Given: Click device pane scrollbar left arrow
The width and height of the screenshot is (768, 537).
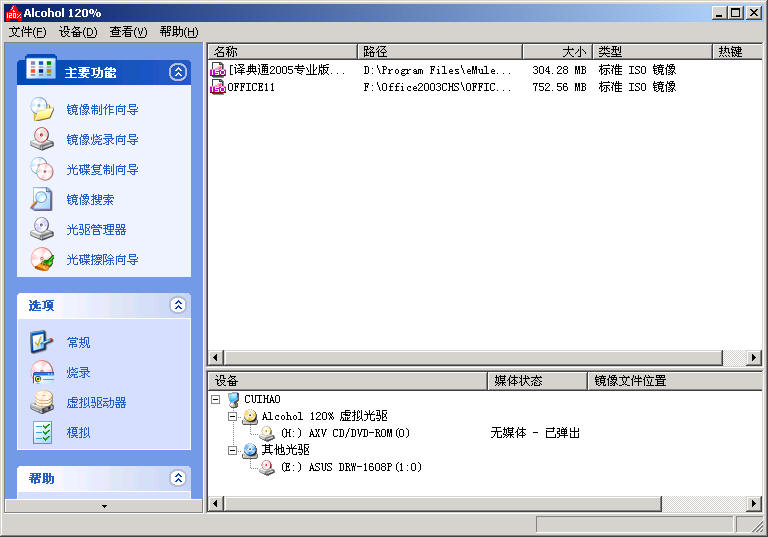Looking at the screenshot, I should pyautogui.click(x=215, y=503).
